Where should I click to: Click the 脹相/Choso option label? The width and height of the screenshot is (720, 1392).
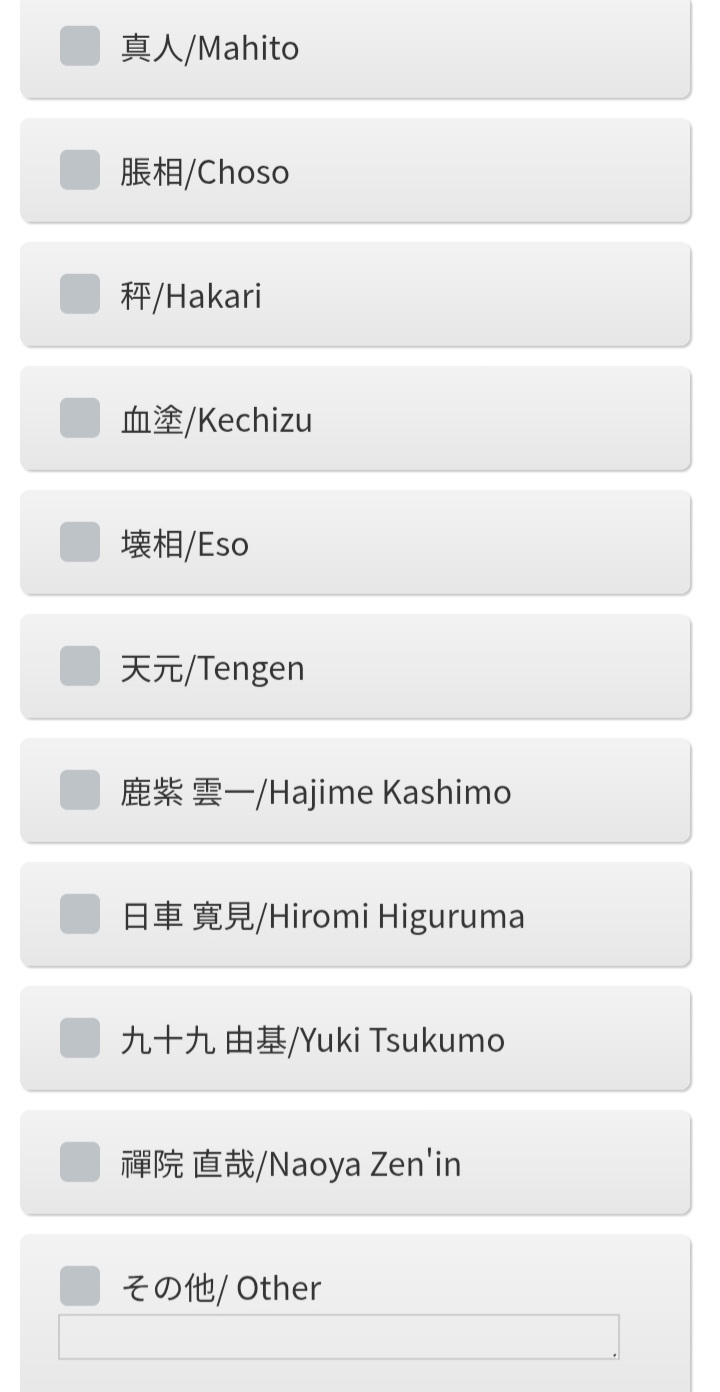[x=204, y=172]
